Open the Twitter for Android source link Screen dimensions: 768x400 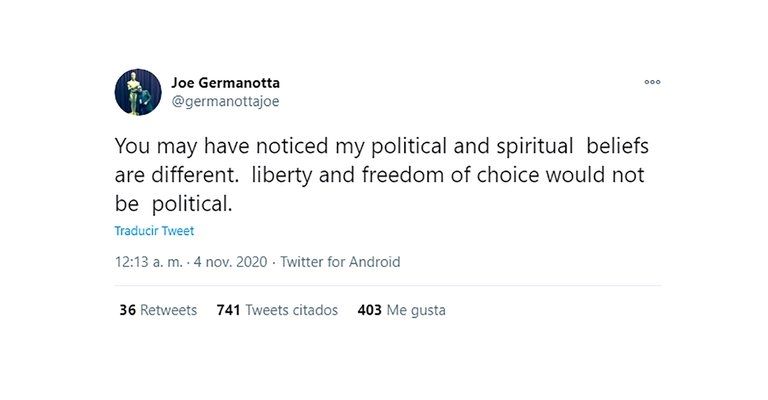tap(340, 262)
